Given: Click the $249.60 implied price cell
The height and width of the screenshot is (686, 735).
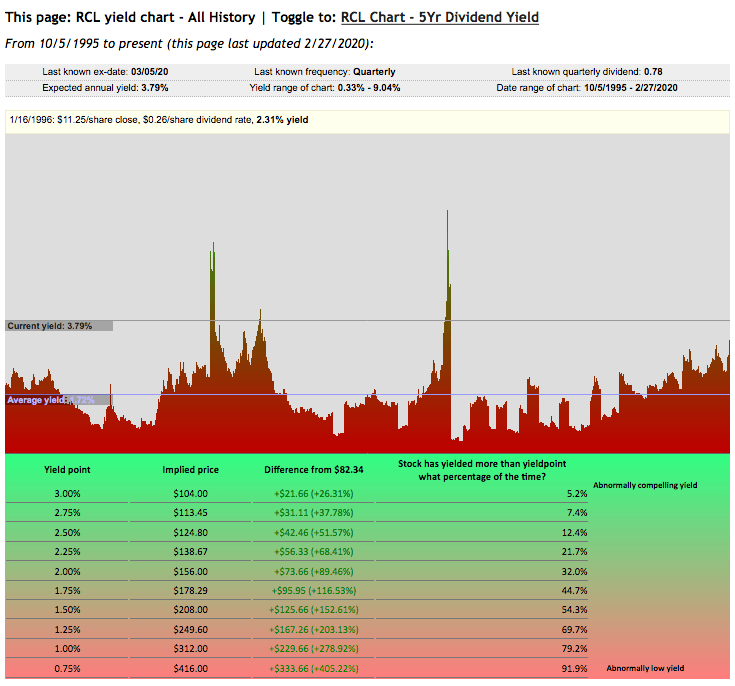Looking at the screenshot, I should [190, 630].
